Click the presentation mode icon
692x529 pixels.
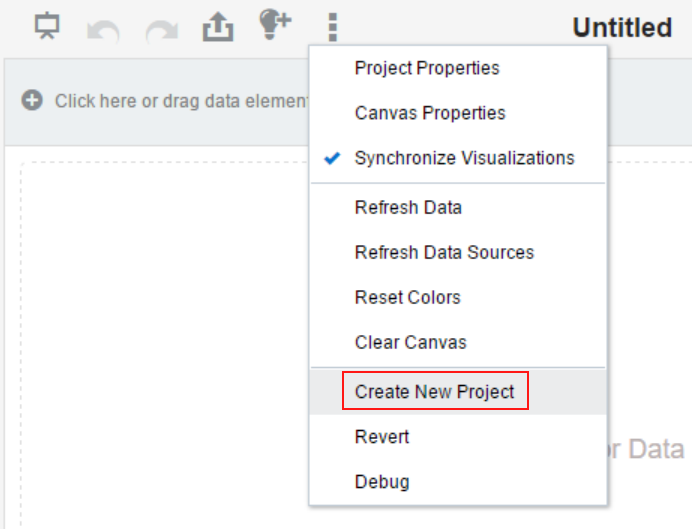[47, 26]
